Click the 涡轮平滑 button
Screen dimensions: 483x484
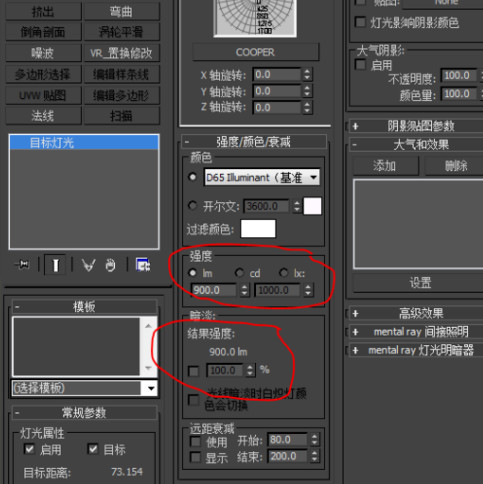pos(122,32)
